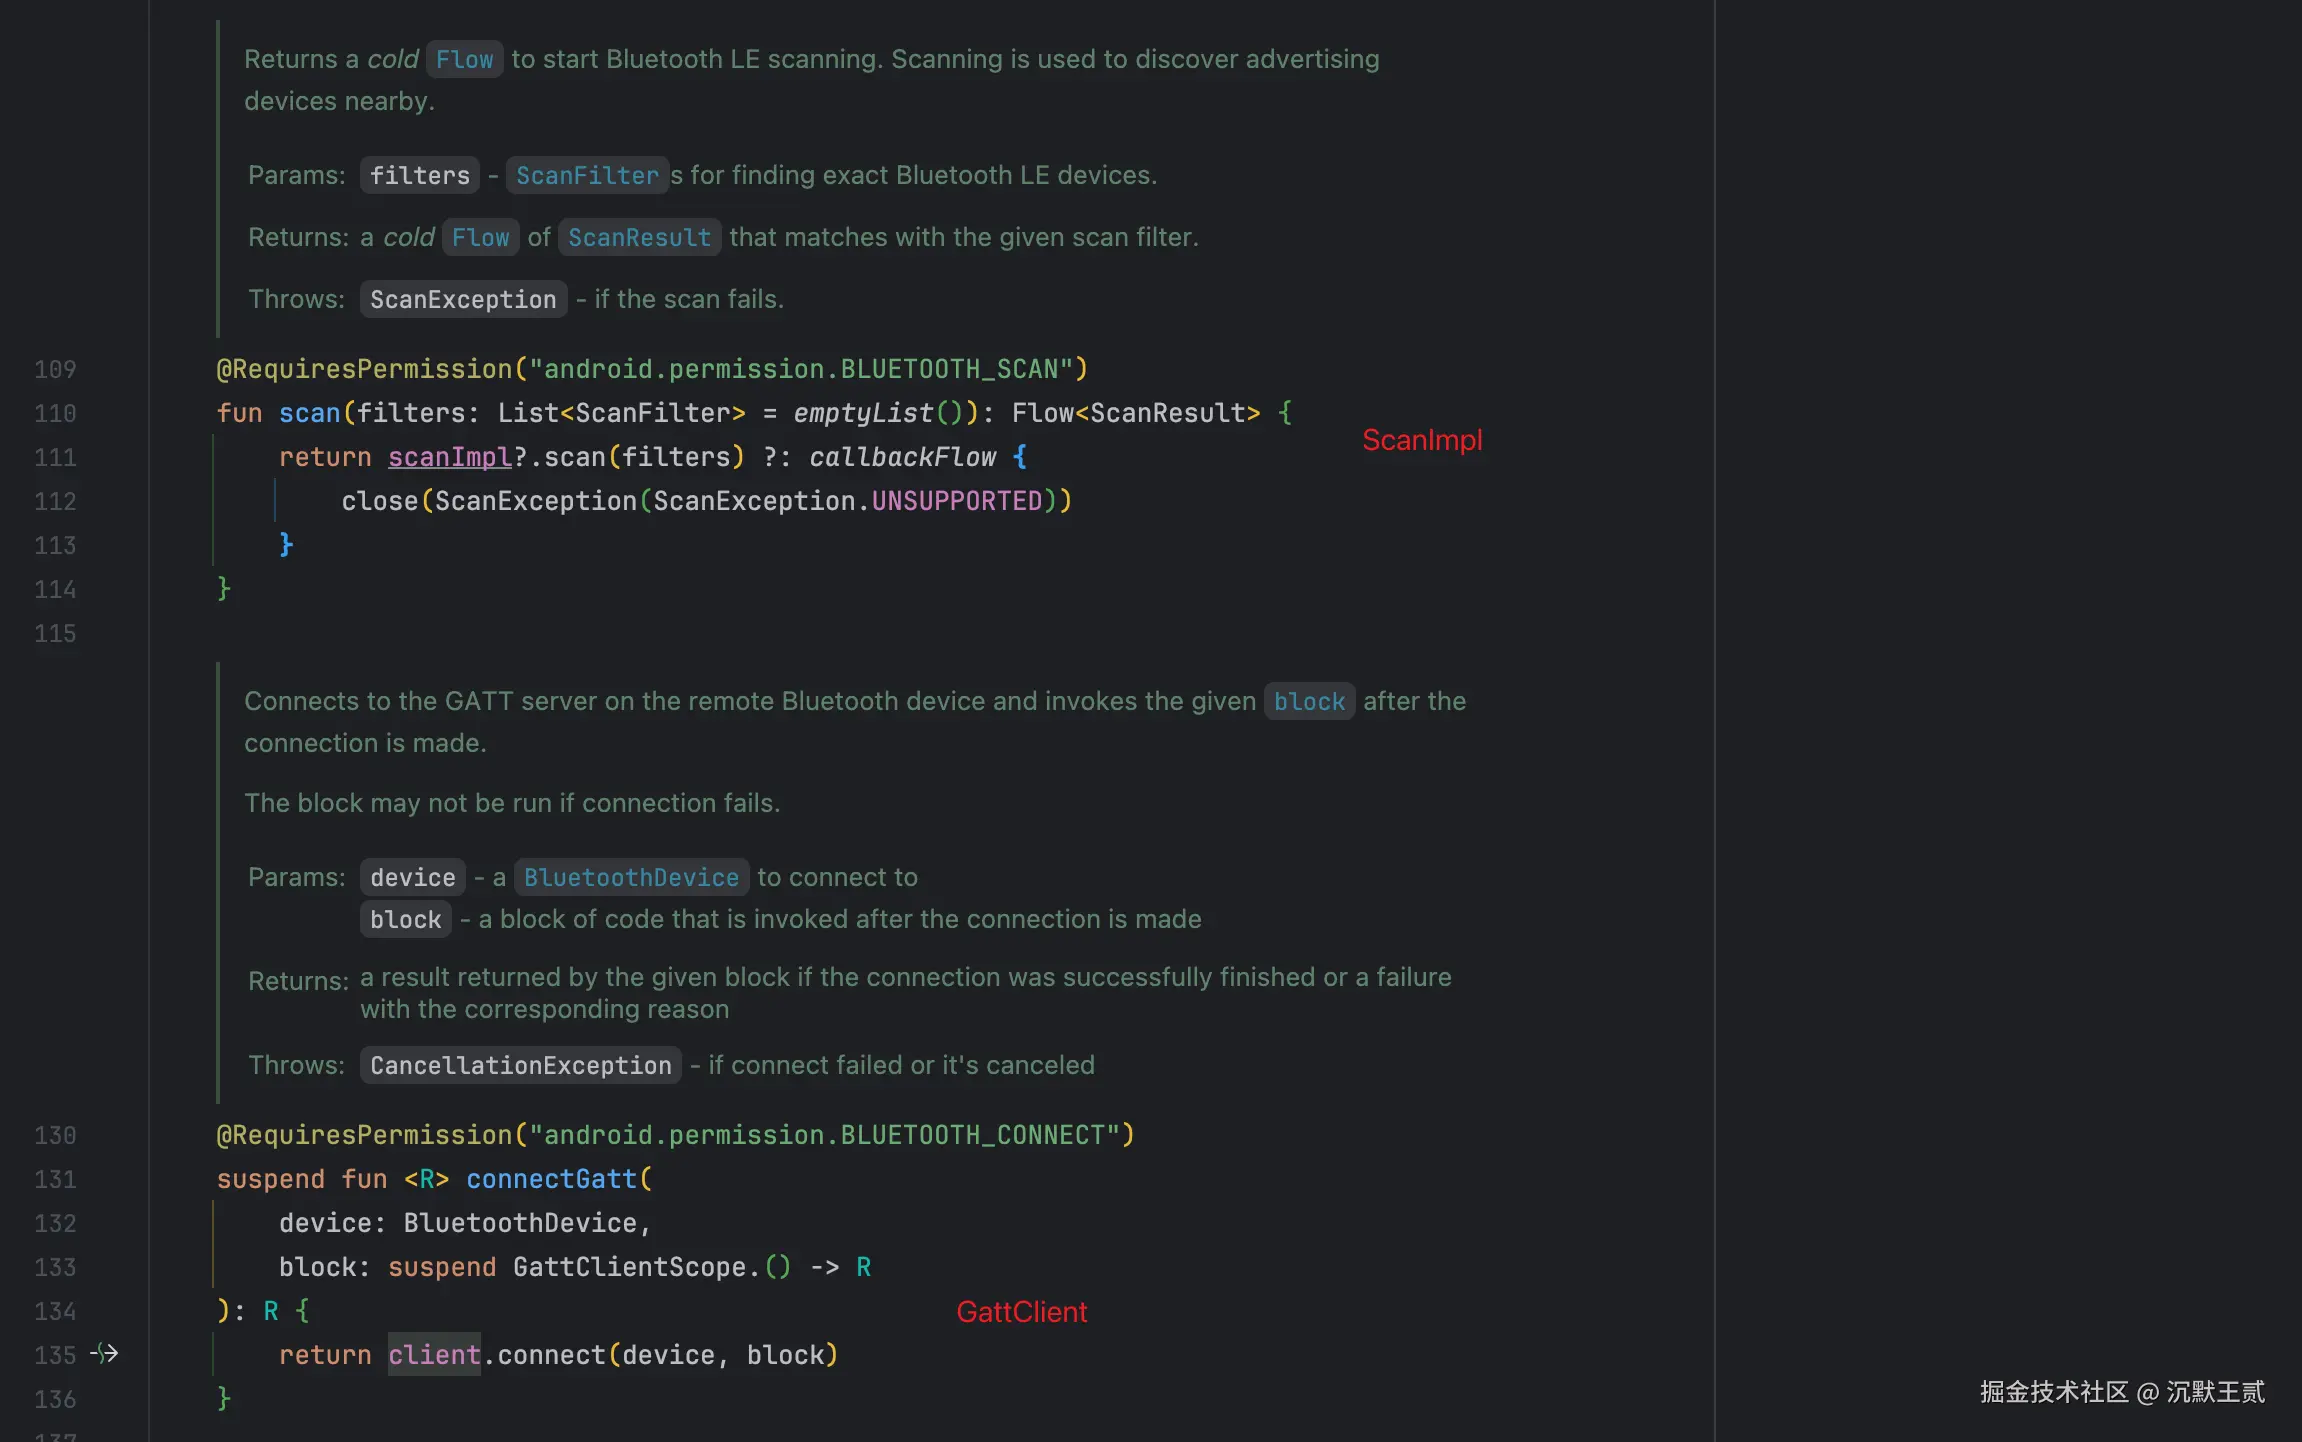Click the UNSUPPORTED constant on line 112

tap(956, 502)
